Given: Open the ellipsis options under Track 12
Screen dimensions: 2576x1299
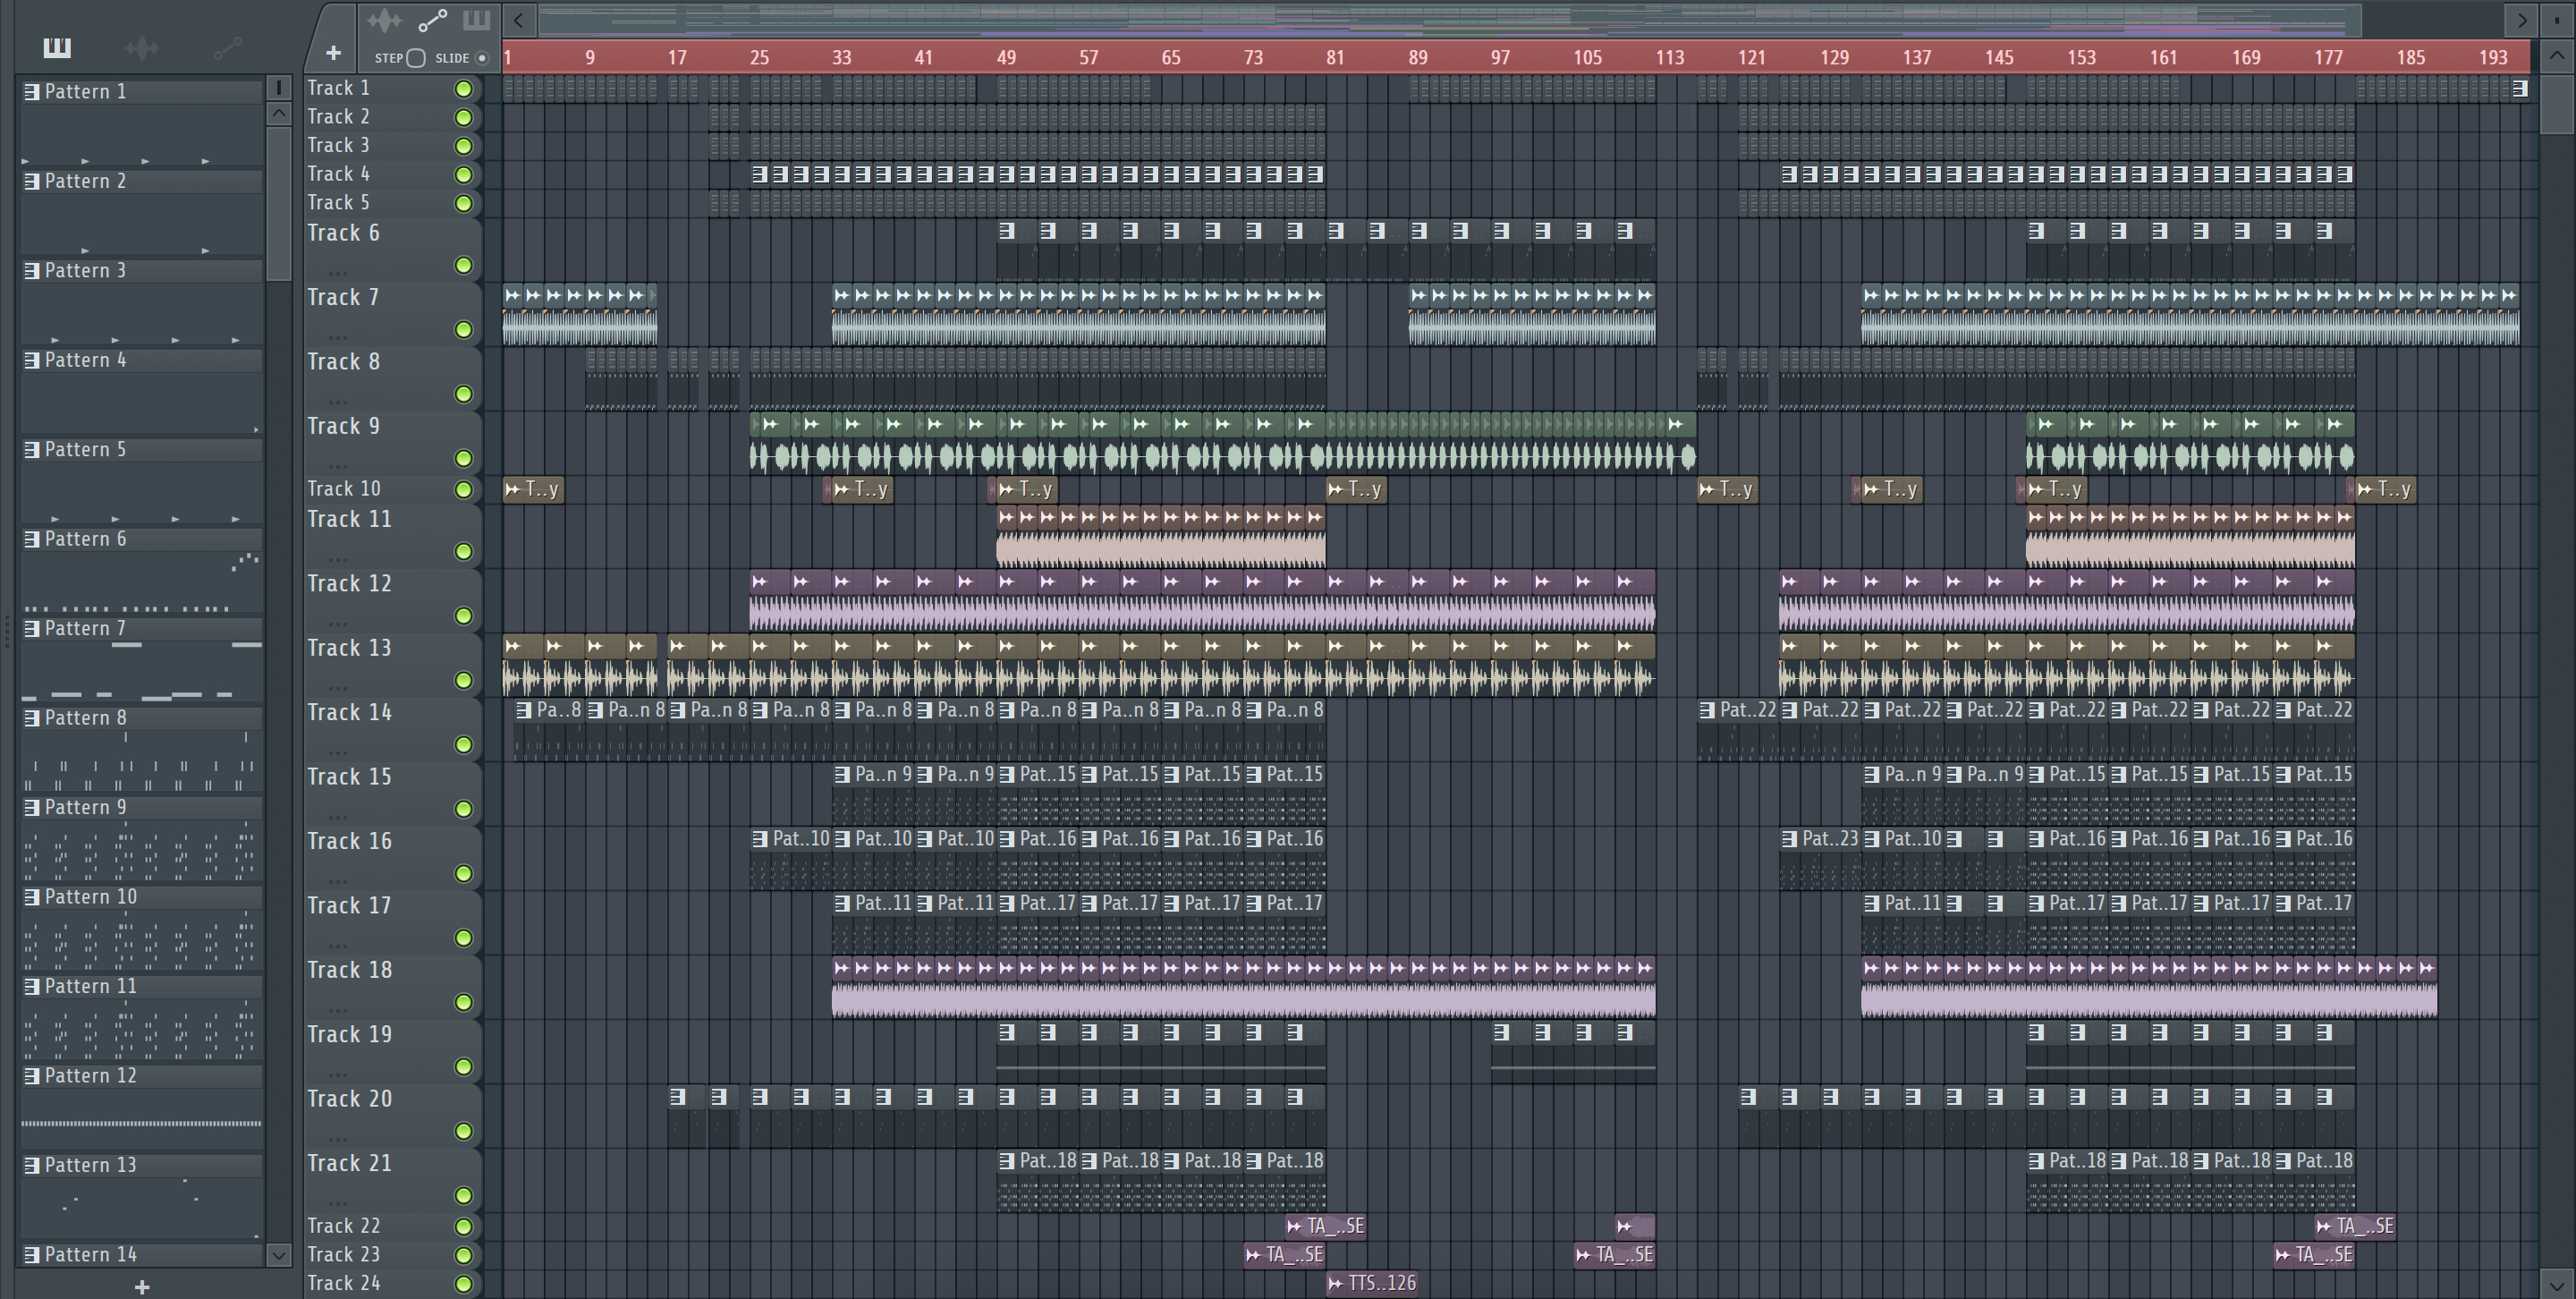Looking at the screenshot, I should [x=338, y=623].
